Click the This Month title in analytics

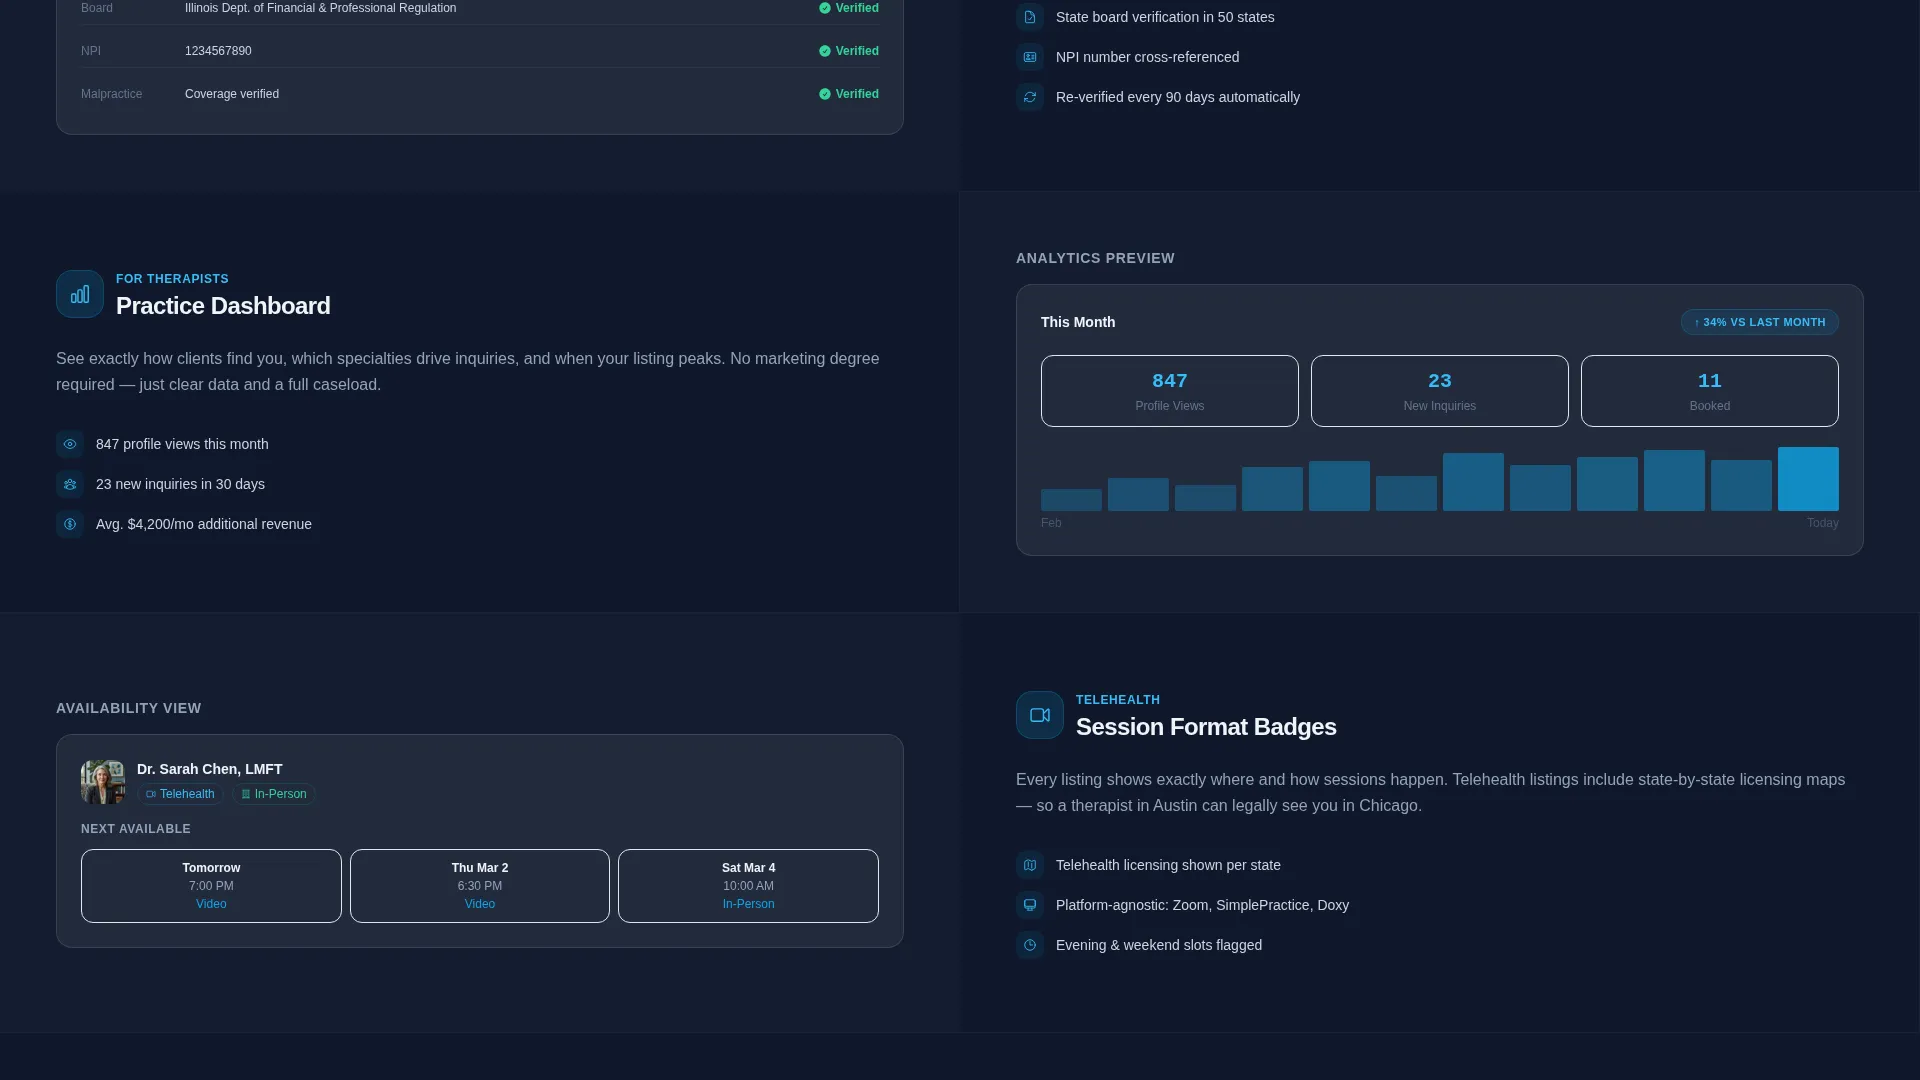tap(1078, 322)
